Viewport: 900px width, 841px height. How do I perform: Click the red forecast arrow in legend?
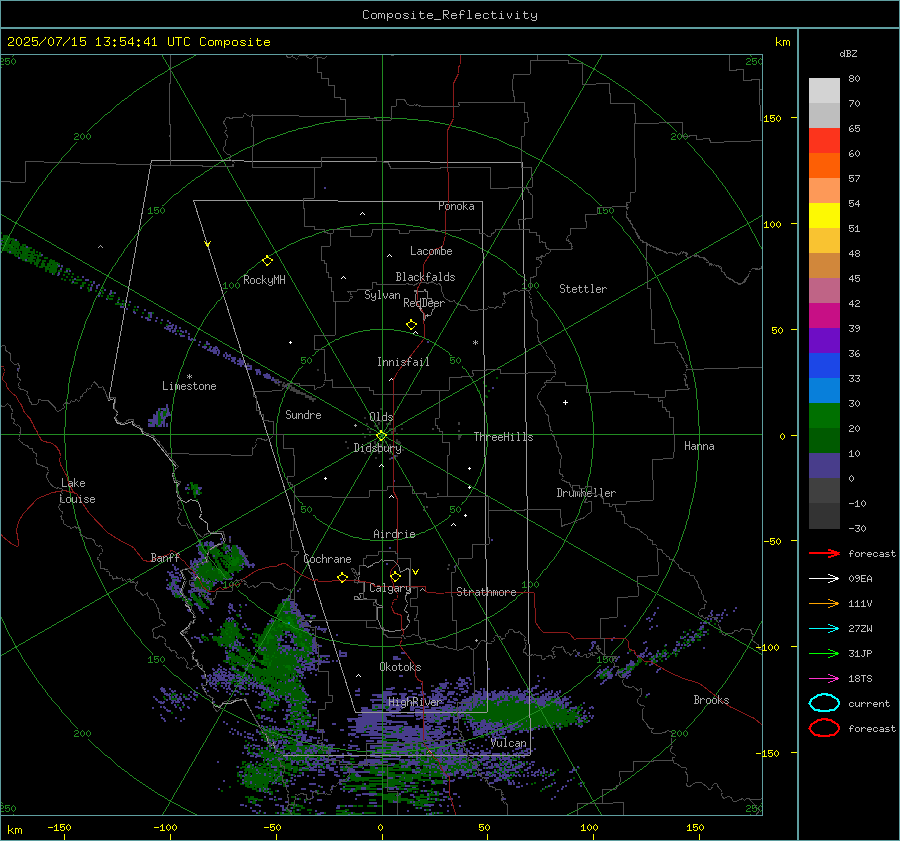click(x=824, y=553)
